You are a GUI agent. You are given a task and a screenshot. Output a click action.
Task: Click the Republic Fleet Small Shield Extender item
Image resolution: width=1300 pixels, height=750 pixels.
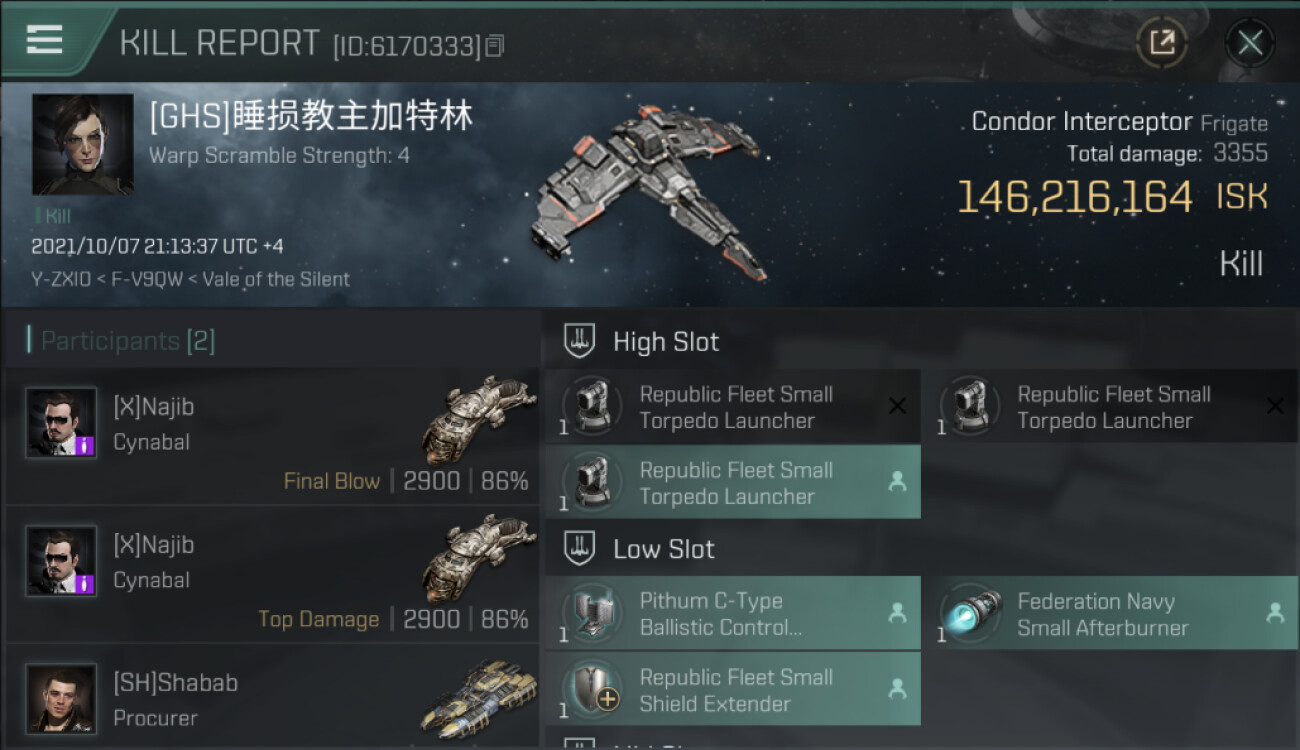coord(732,689)
